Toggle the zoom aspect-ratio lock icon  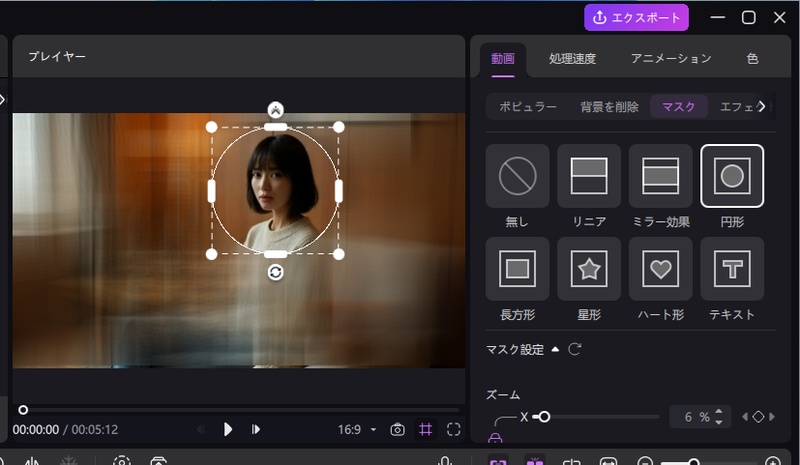(x=495, y=438)
